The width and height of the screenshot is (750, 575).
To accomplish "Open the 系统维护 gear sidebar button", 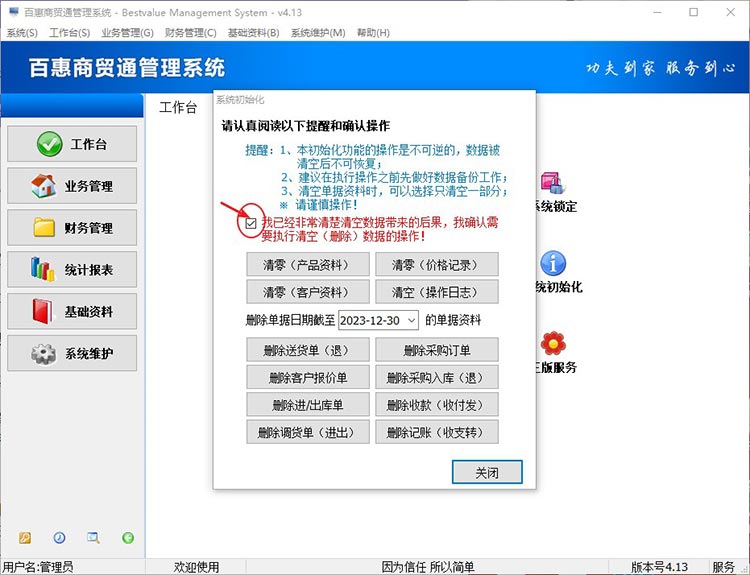I will point(72,353).
